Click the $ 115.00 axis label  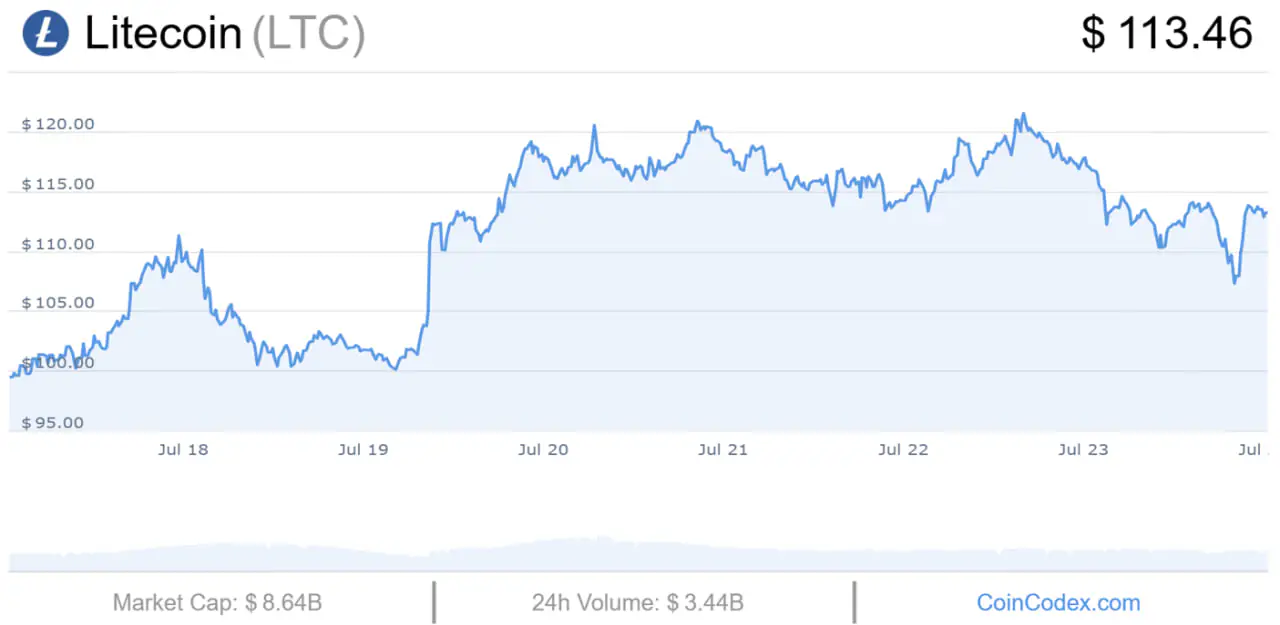(58, 185)
